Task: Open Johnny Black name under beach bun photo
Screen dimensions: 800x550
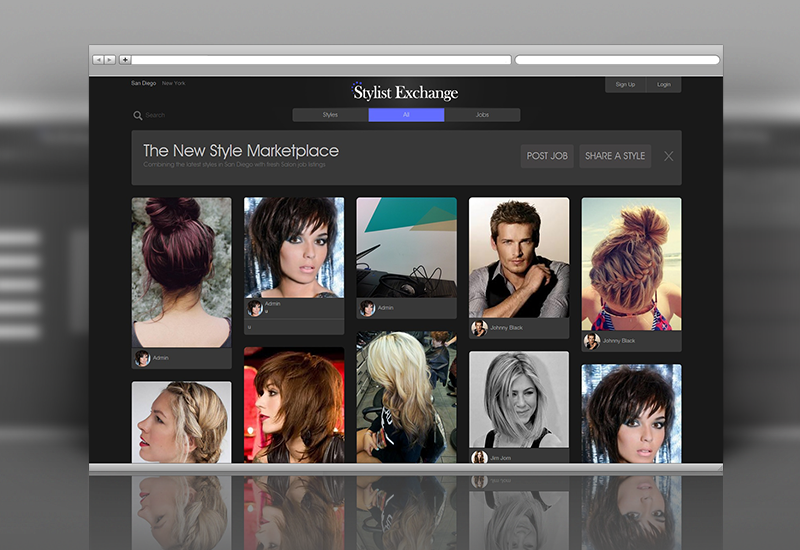Action: point(618,341)
